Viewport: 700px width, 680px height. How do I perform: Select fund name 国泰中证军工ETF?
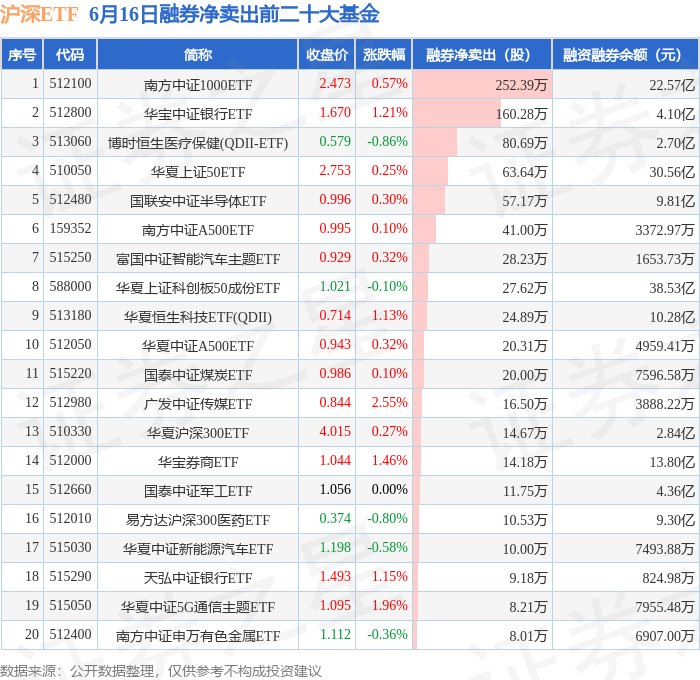pos(198,491)
